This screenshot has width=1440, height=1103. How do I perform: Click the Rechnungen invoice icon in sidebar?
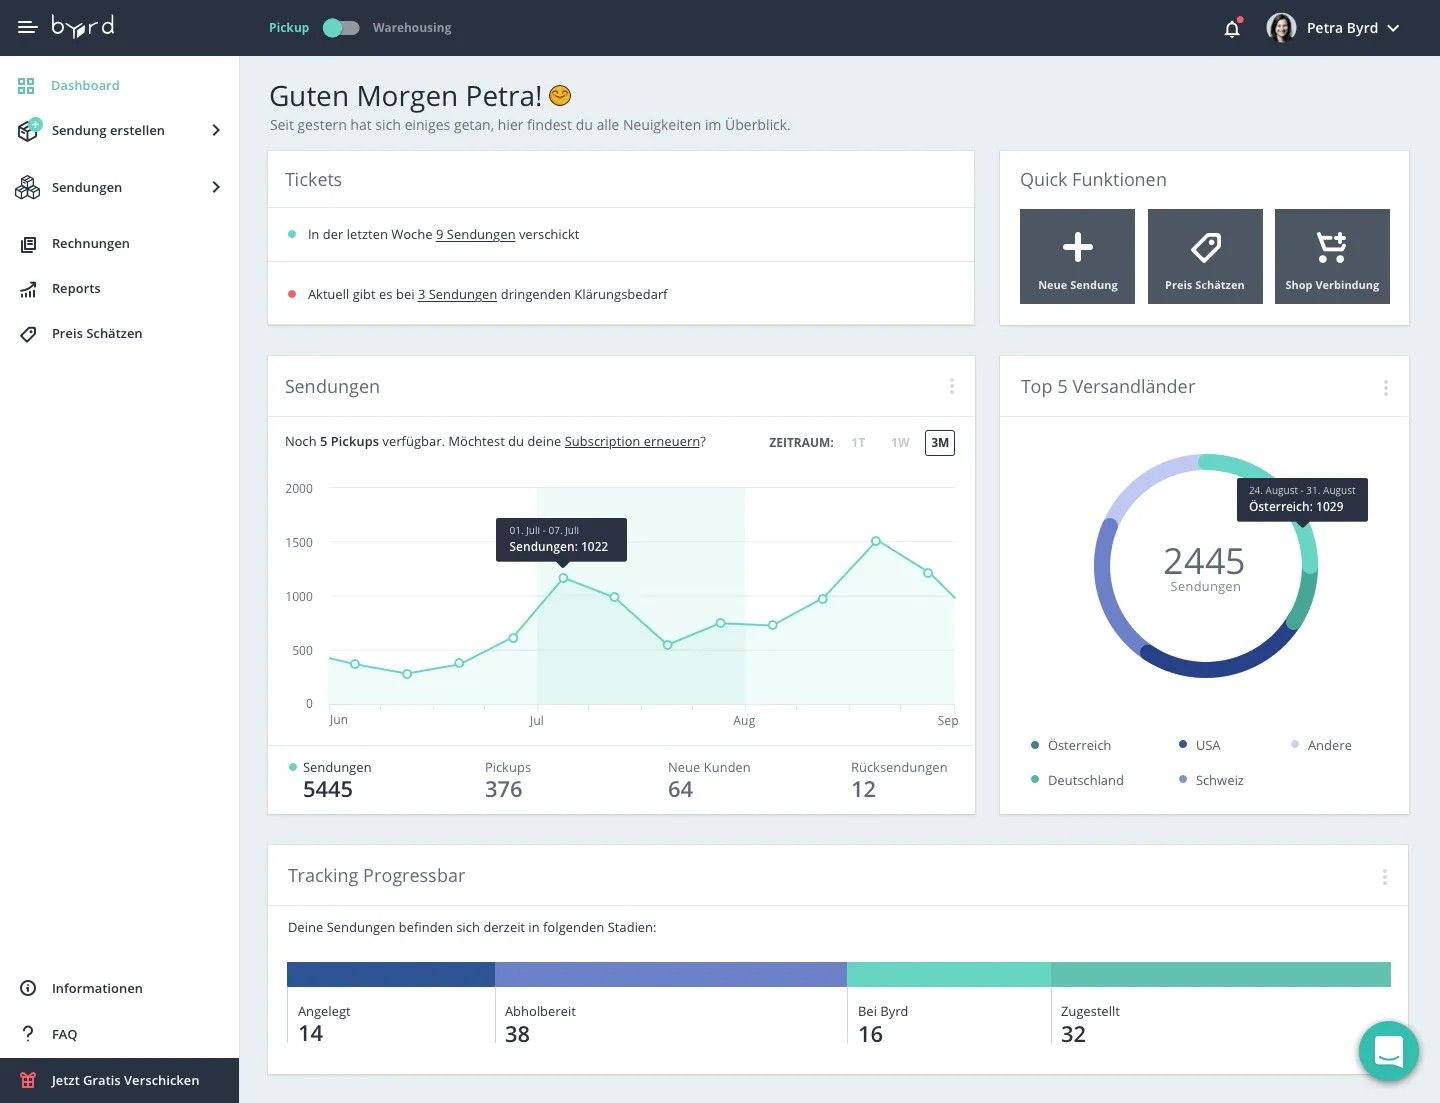[x=28, y=244]
